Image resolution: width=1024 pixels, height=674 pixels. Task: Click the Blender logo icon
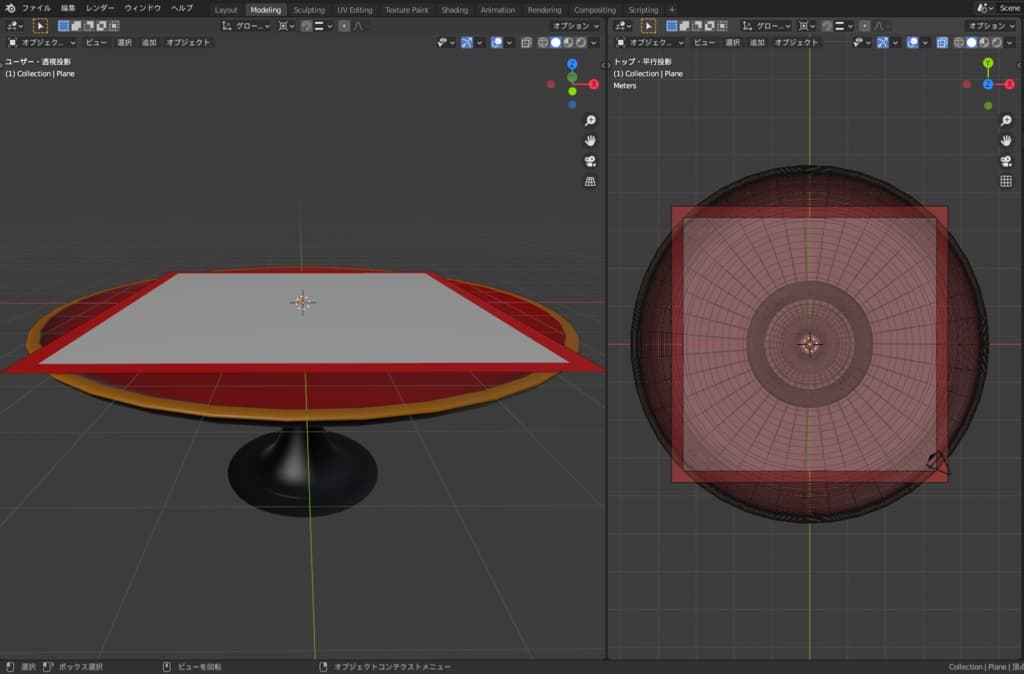(8, 8)
